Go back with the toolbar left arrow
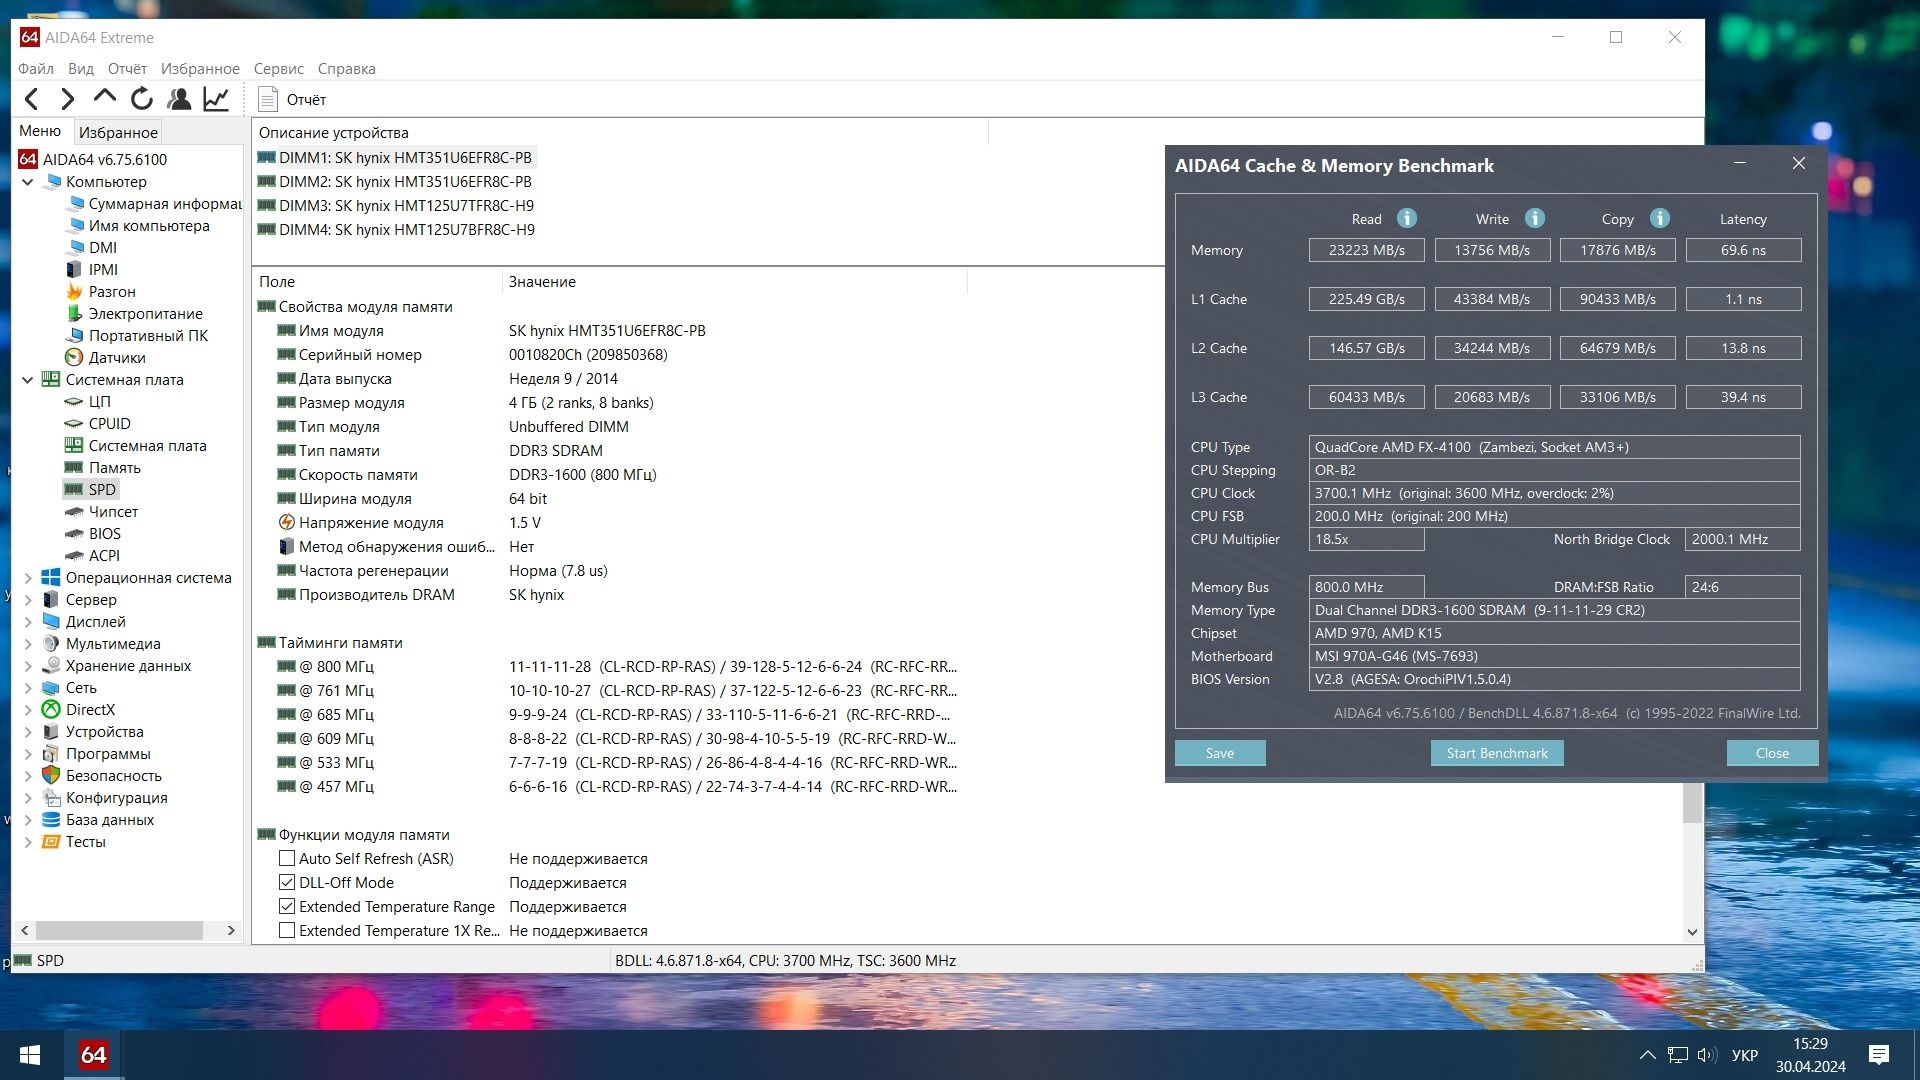This screenshot has height=1080, width=1920. [31, 99]
